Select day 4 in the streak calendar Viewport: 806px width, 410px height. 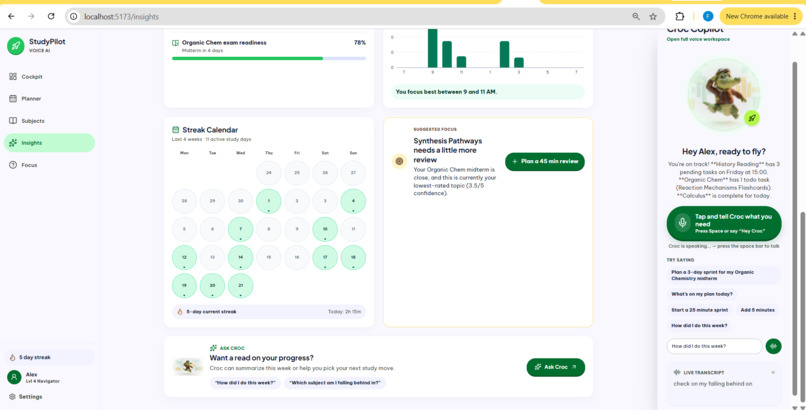[x=353, y=201]
